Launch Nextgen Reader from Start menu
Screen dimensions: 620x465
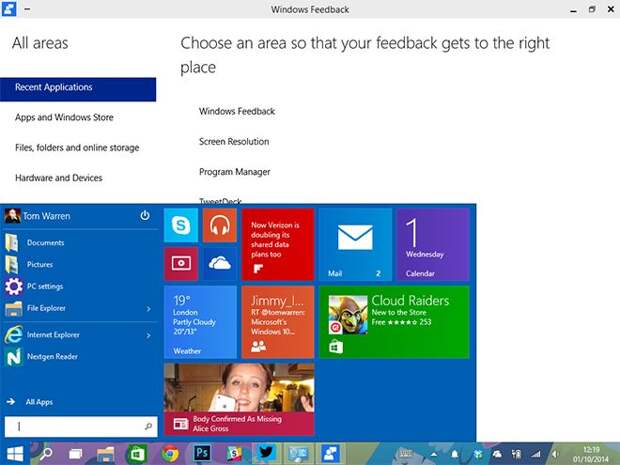click(x=52, y=357)
